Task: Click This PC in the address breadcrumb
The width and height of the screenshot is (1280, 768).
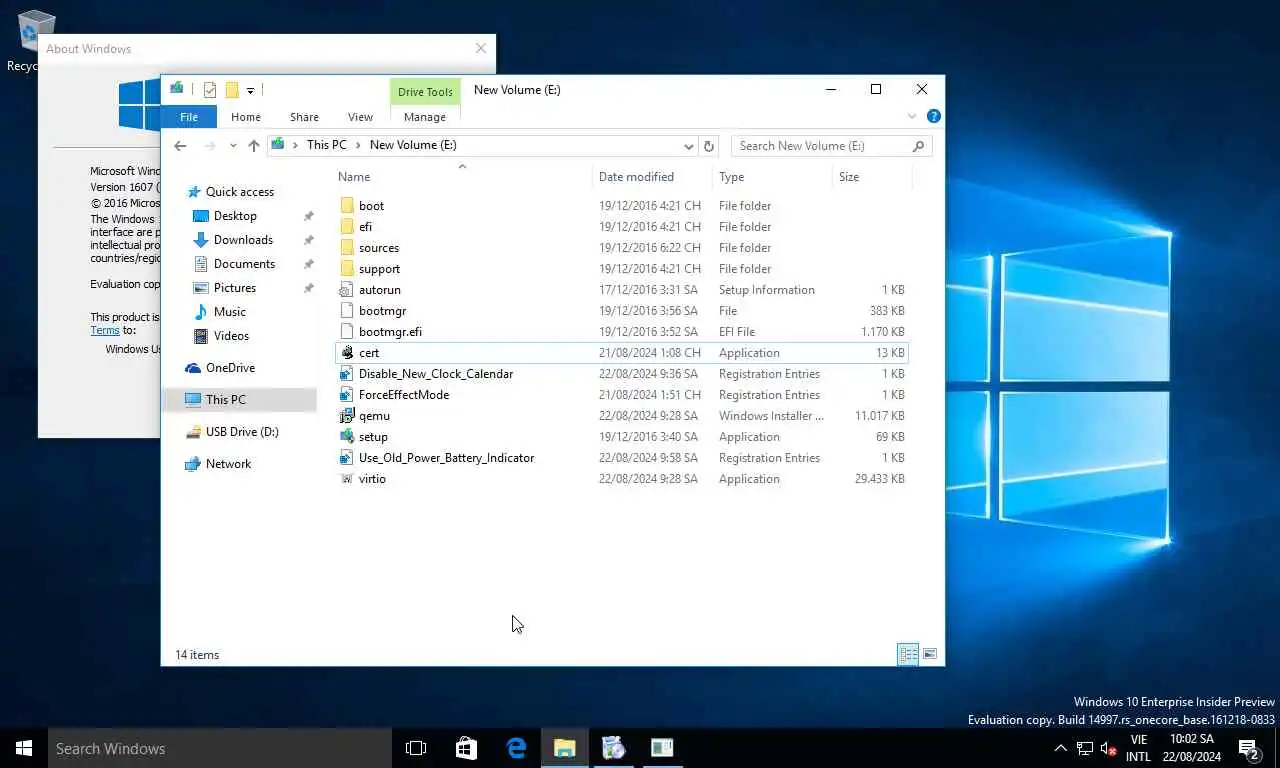Action: click(x=326, y=145)
